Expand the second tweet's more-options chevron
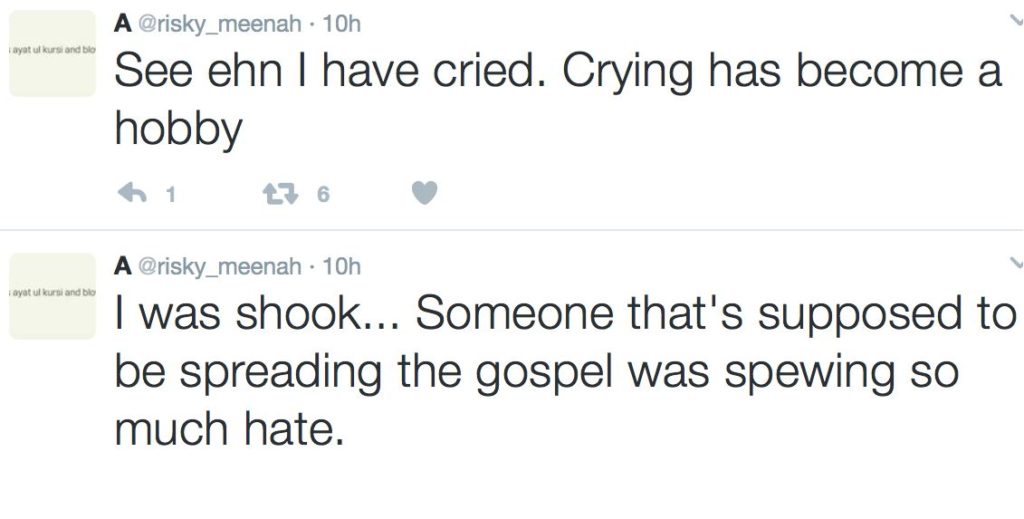Image resolution: width=1024 pixels, height=519 pixels. coord(1017,262)
